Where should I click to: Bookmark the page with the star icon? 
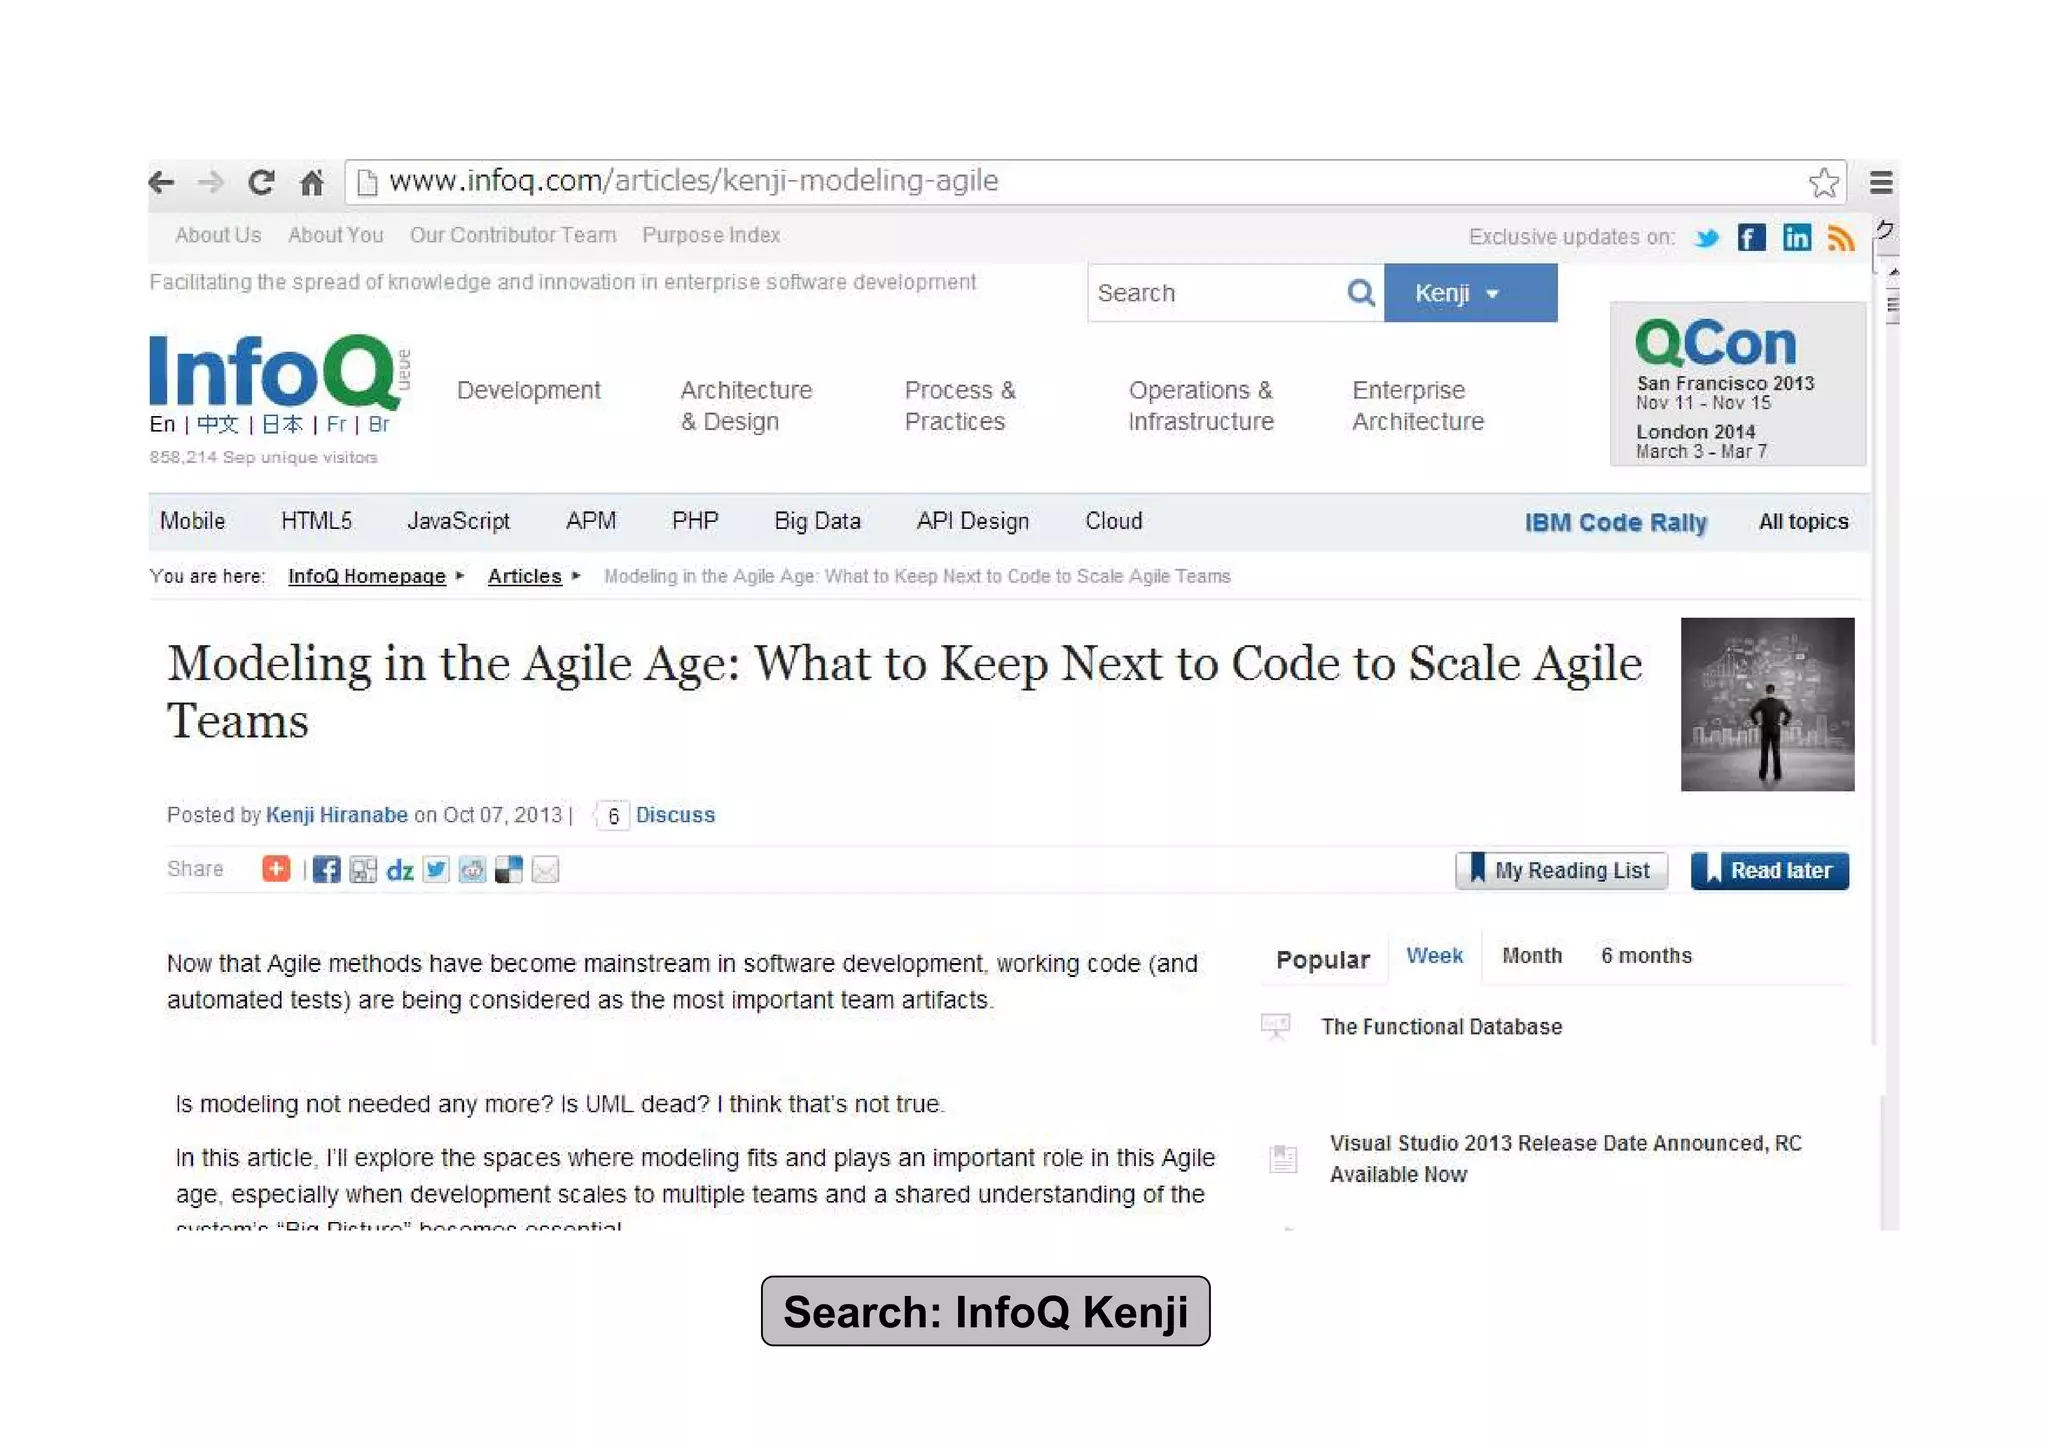(x=1824, y=182)
